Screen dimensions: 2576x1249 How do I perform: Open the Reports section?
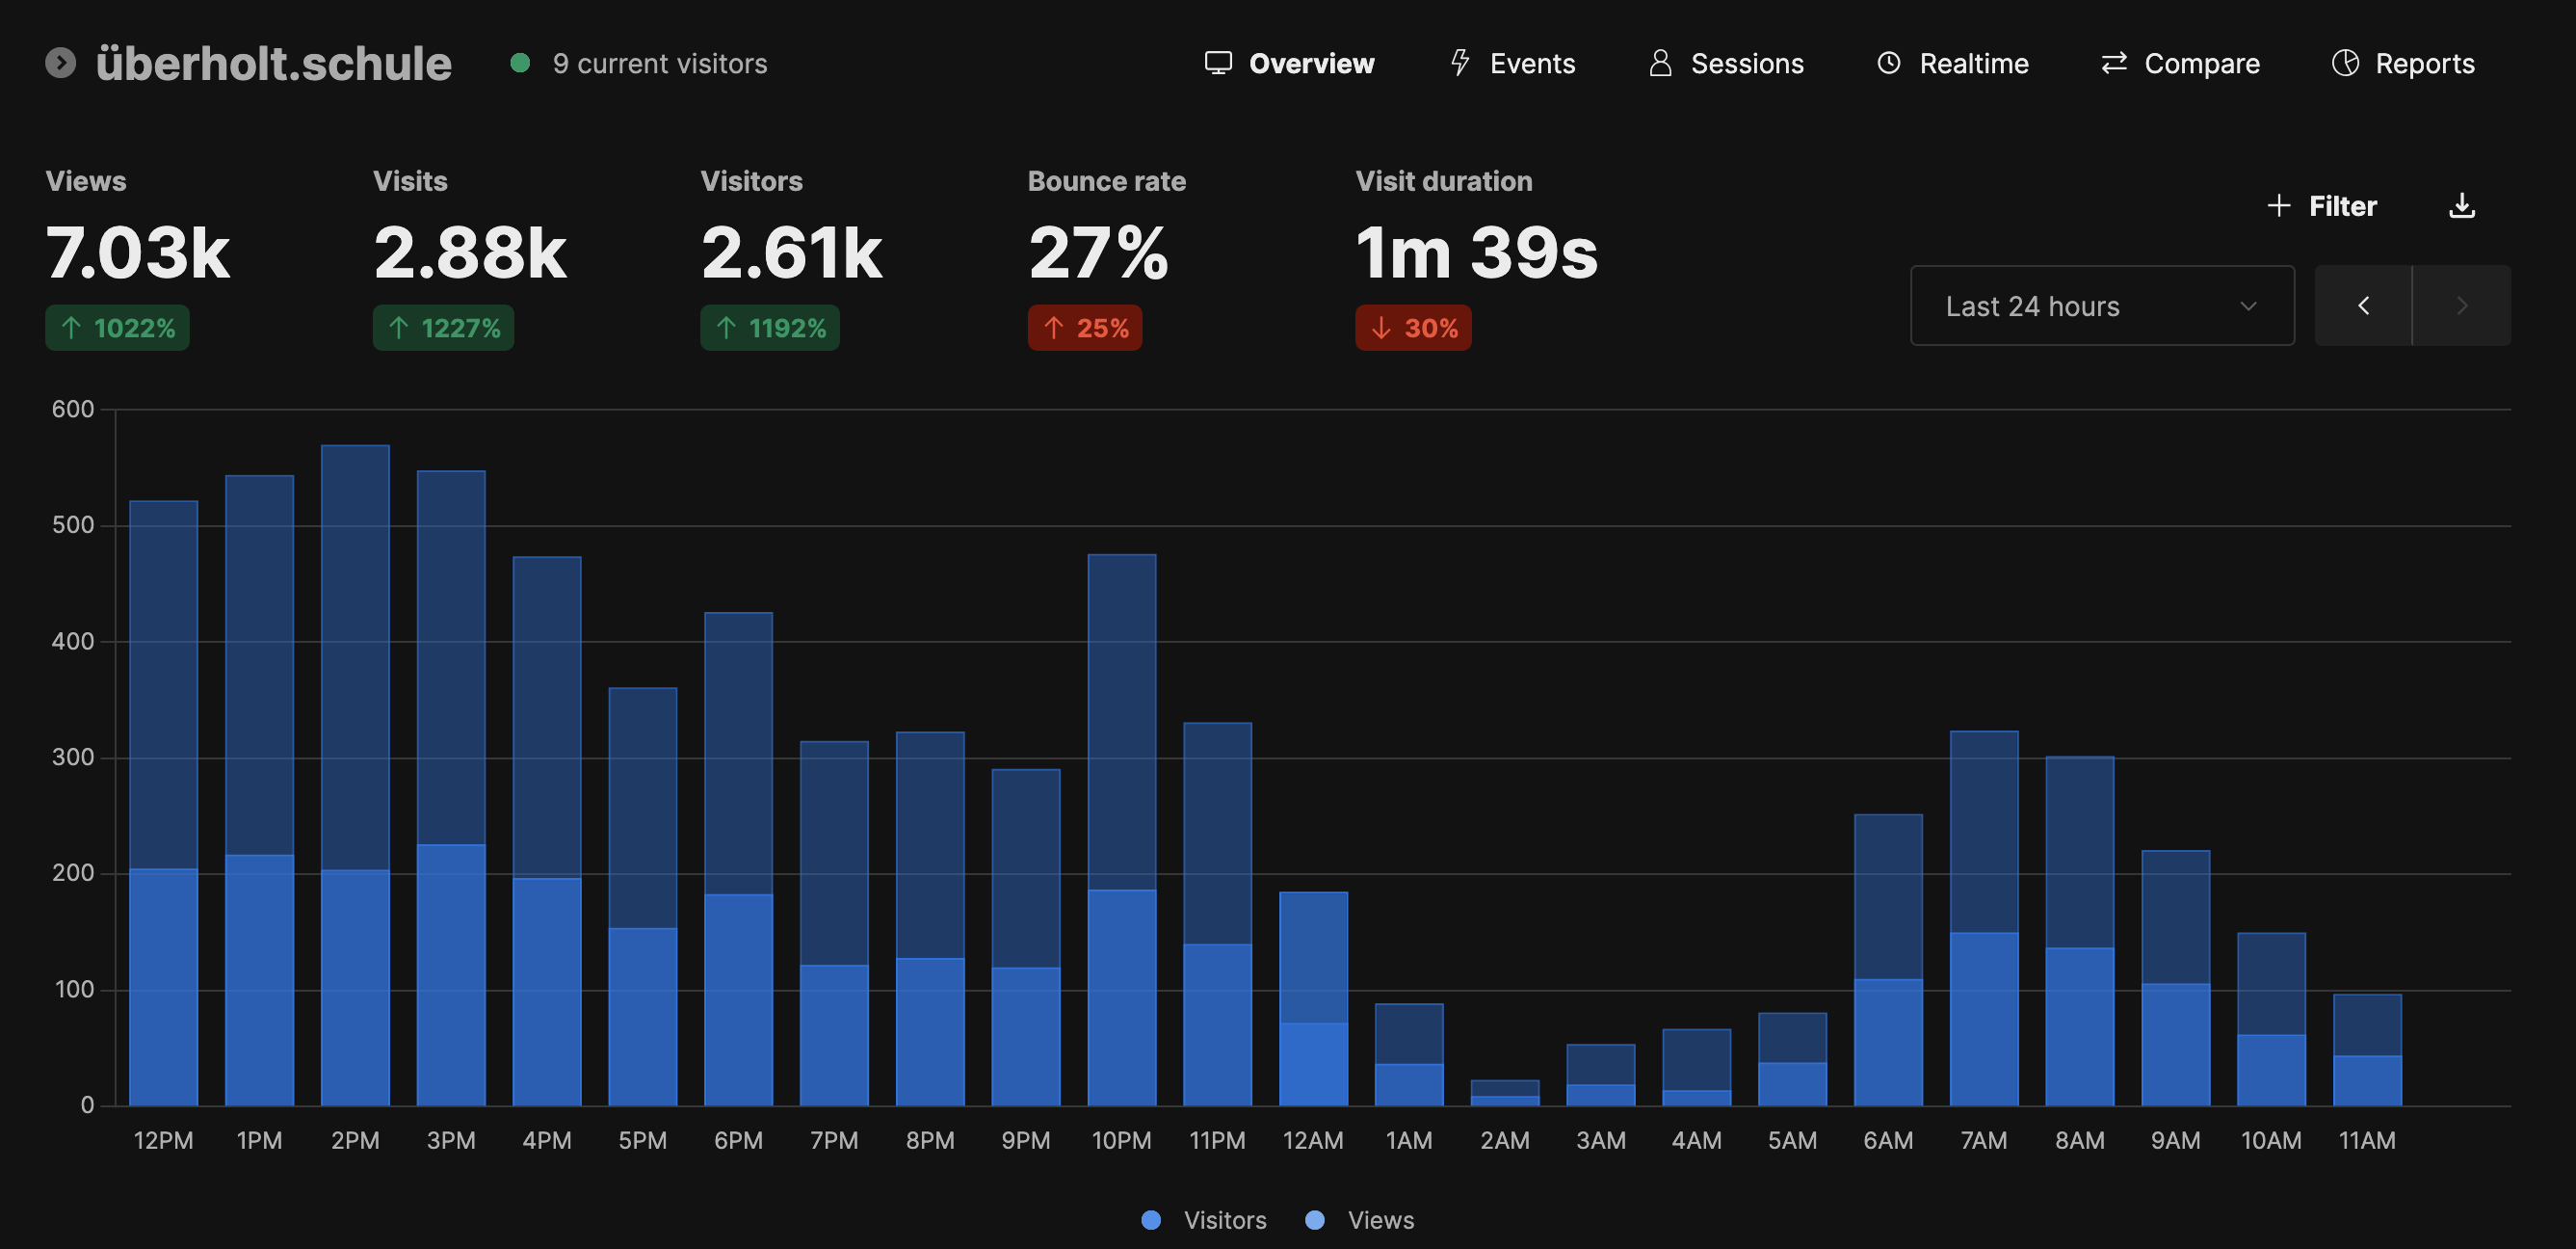(x=2403, y=63)
